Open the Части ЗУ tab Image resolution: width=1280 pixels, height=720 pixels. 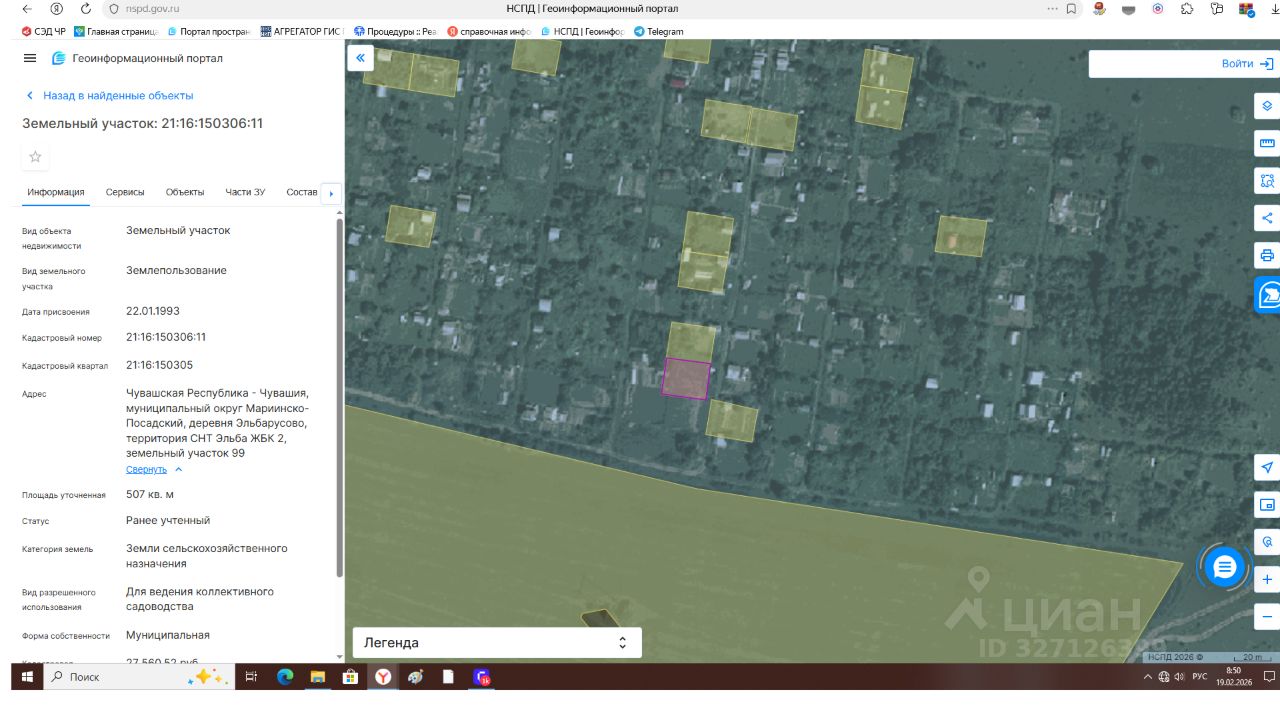click(x=245, y=192)
